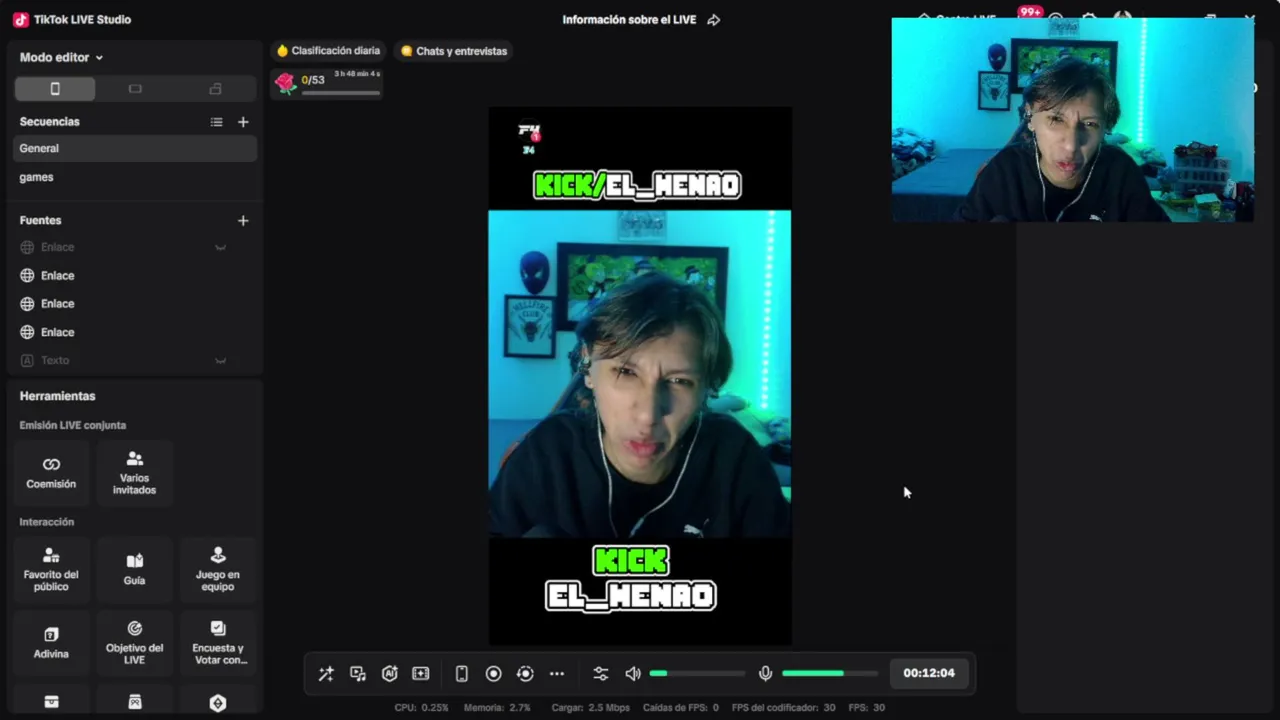The height and width of the screenshot is (720, 1280).
Task: Add a new source in Fuentes
Action: (x=243, y=220)
